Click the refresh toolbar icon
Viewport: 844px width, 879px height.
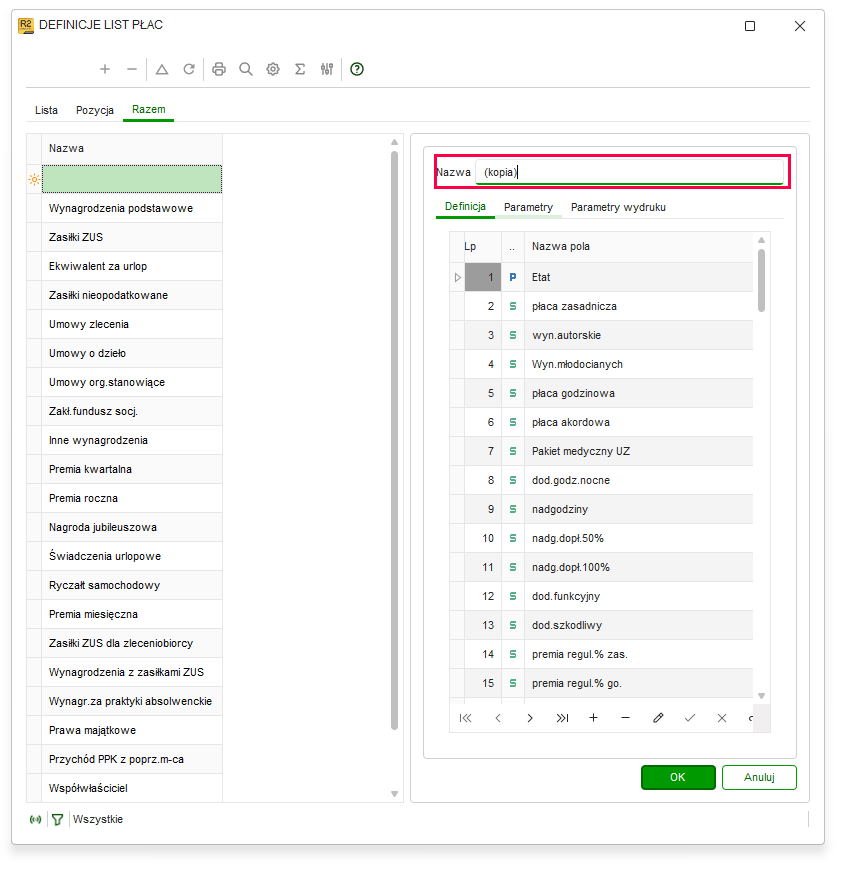pyautogui.click(x=189, y=70)
